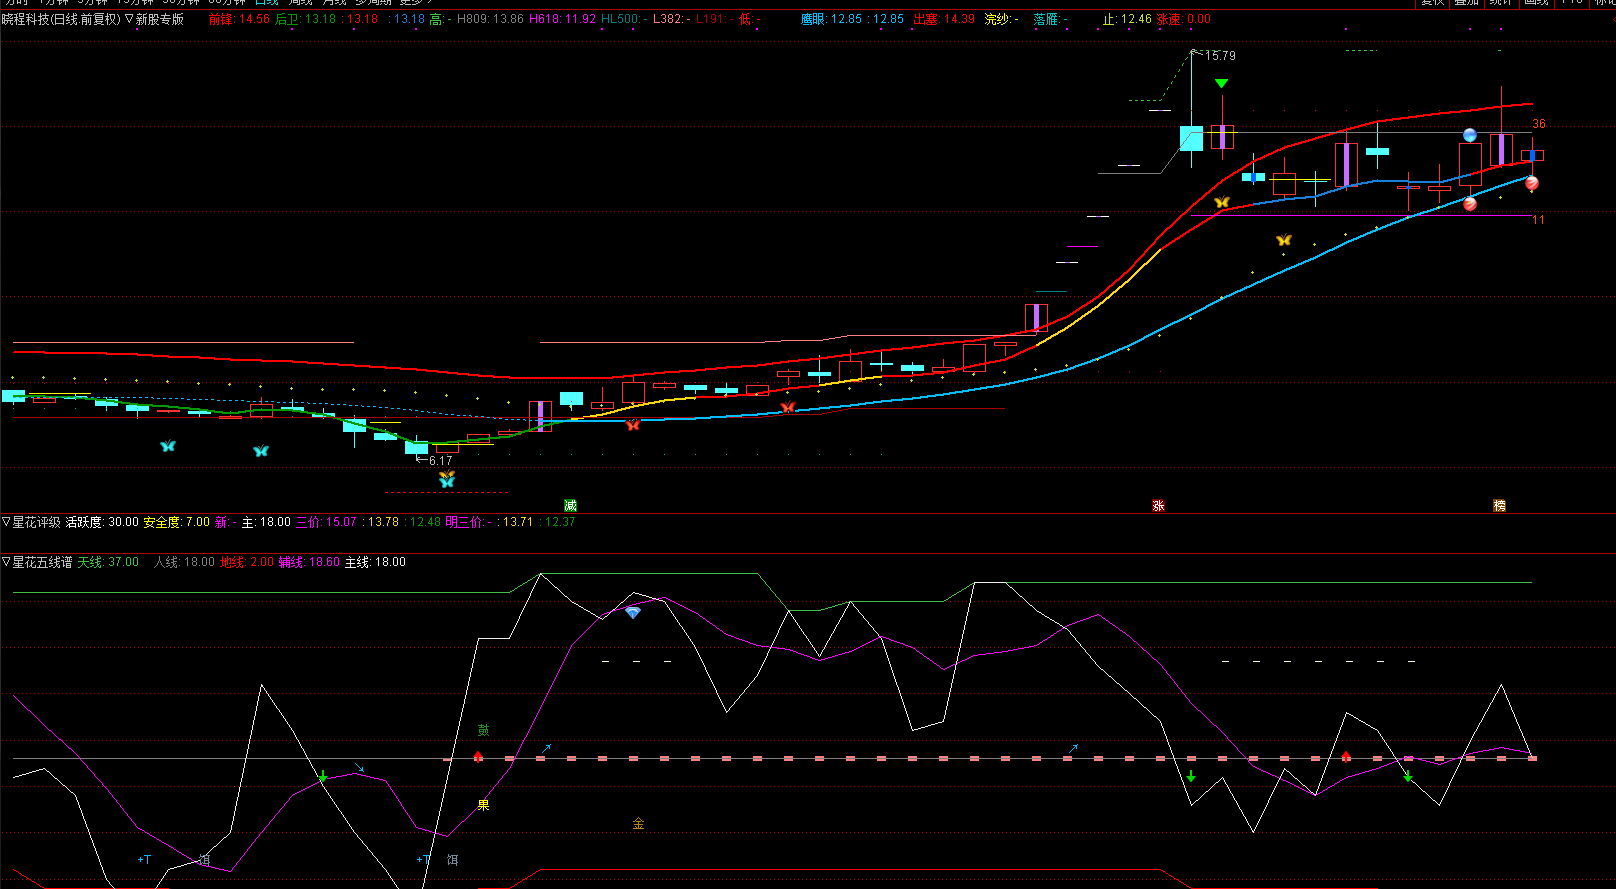Click the 榜 marker on the timeline
This screenshot has width=1616, height=889.
(1499, 506)
